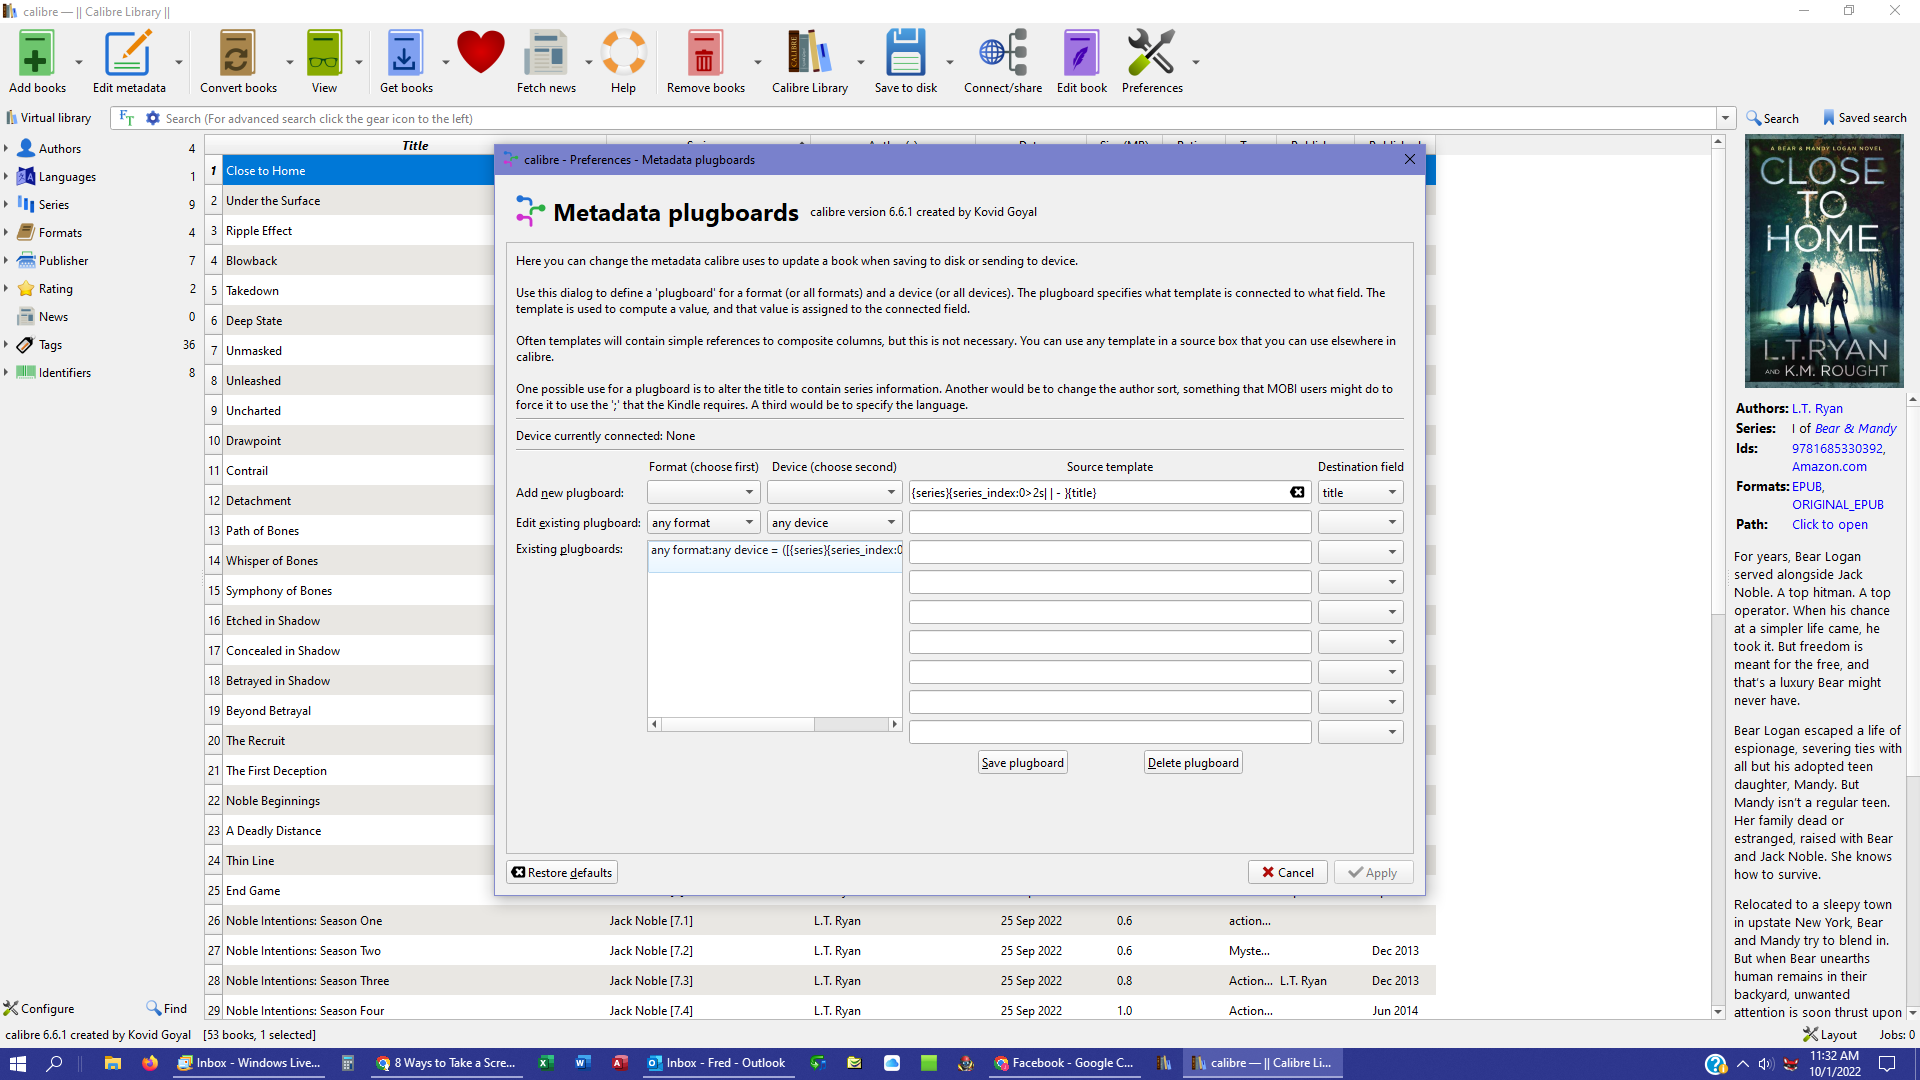This screenshot has height=1080, width=1920.
Task: Open Outlook Inbox from the taskbar
Action: pyautogui.click(x=717, y=1063)
